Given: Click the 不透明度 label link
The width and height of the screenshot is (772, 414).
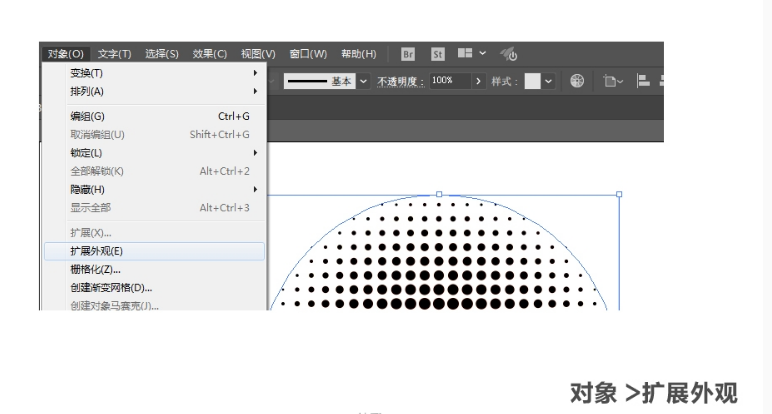Looking at the screenshot, I should point(400,81).
